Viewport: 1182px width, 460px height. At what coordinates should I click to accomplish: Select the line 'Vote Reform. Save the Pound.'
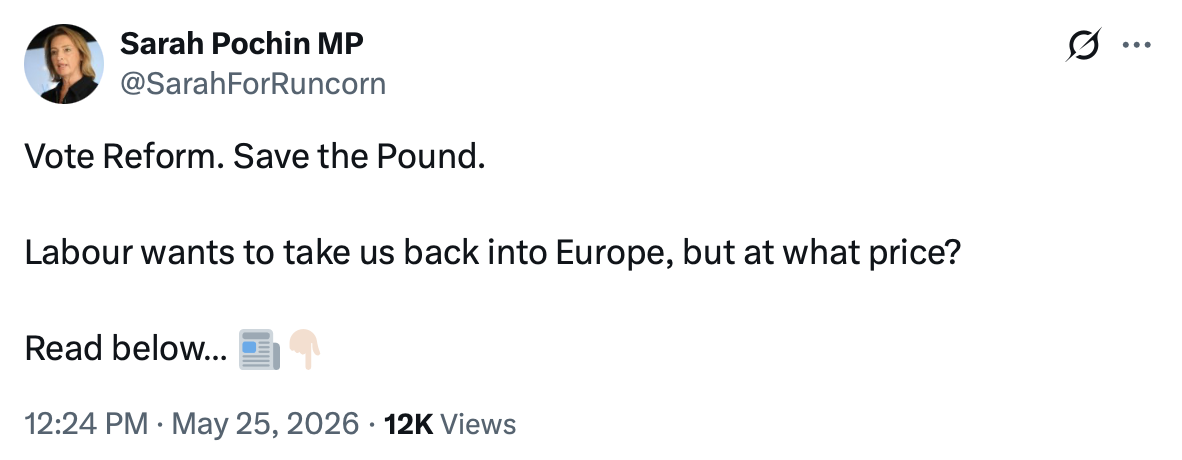point(255,156)
